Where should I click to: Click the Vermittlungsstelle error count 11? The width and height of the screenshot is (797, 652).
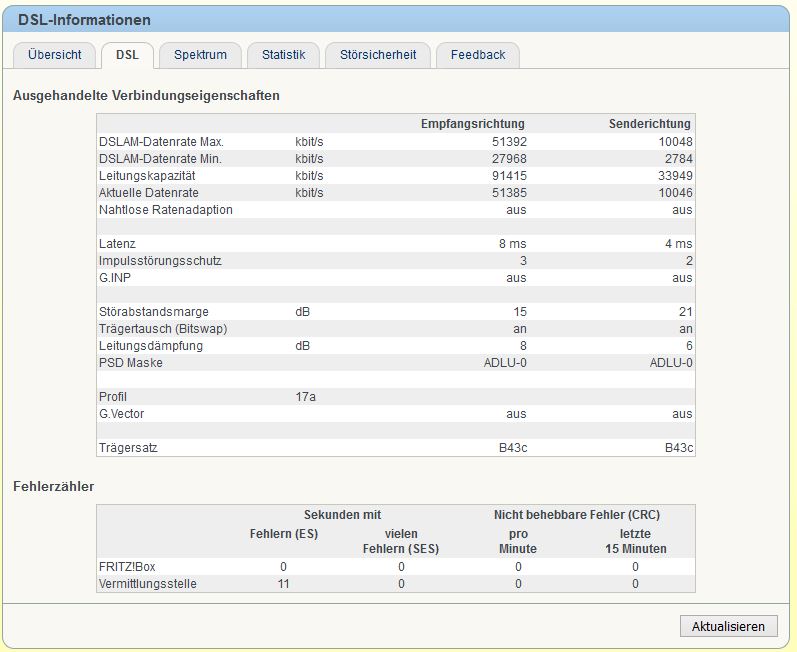[x=284, y=584]
